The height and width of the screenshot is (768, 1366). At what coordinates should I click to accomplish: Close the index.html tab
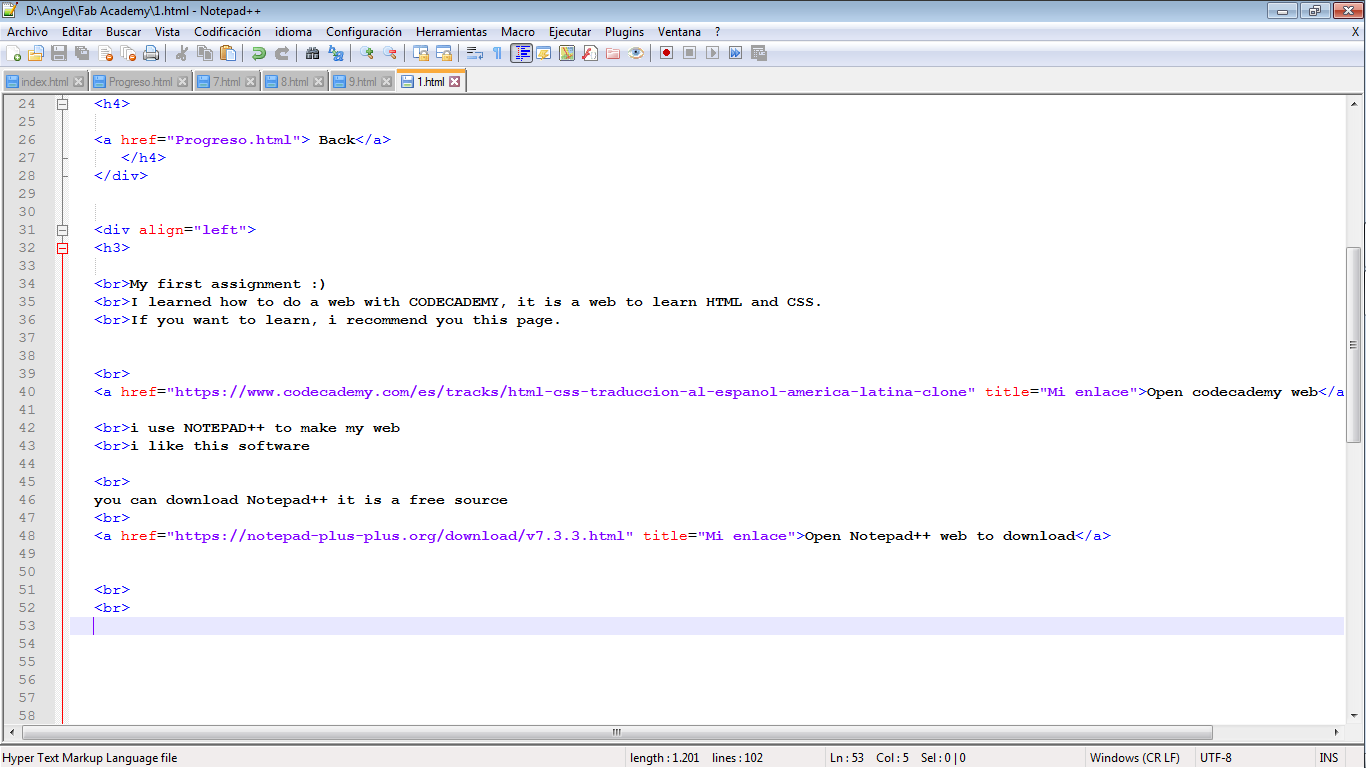click(78, 82)
